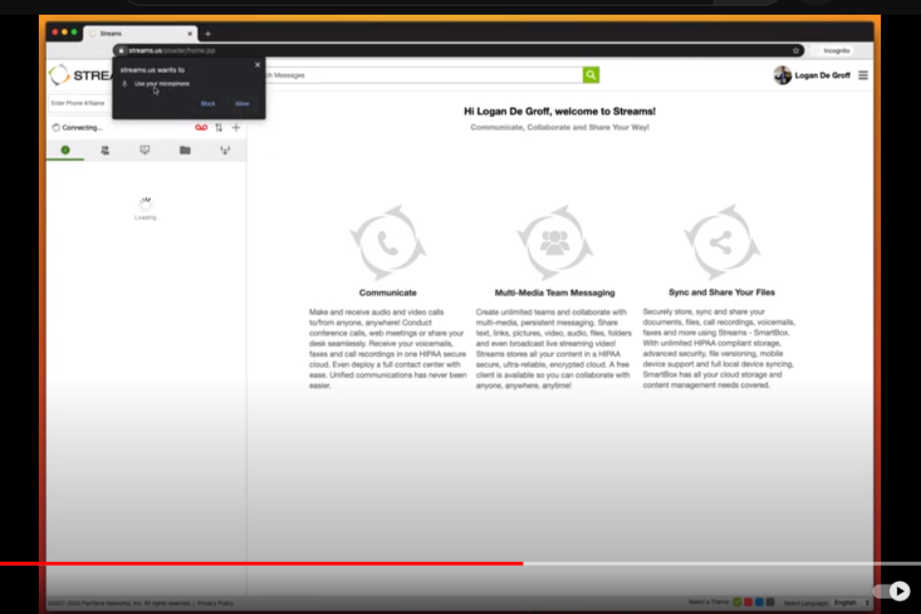Switch to the last sidebar tab icon
Viewport: 921px width, 614px height.
[x=225, y=150]
